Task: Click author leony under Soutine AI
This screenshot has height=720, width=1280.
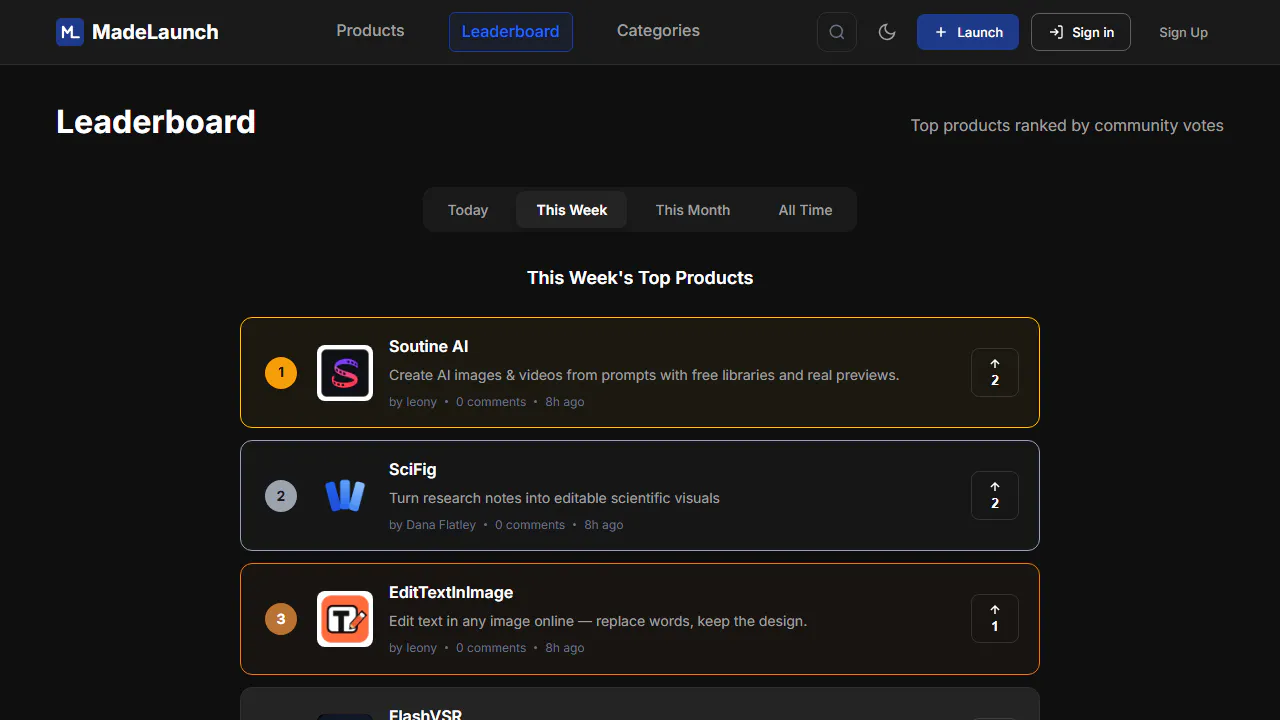Action: [413, 402]
